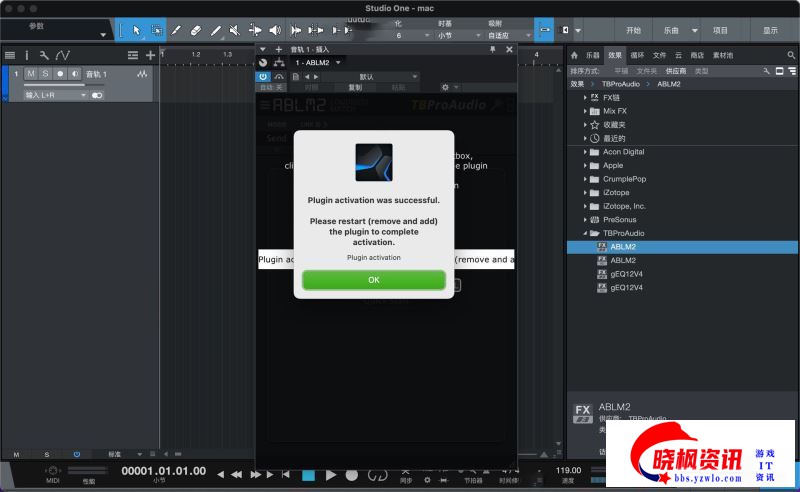Image resolution: width=800 pixels, height=492 pixels.
Task: Open the 开始 start page
Action: [633, 31]
